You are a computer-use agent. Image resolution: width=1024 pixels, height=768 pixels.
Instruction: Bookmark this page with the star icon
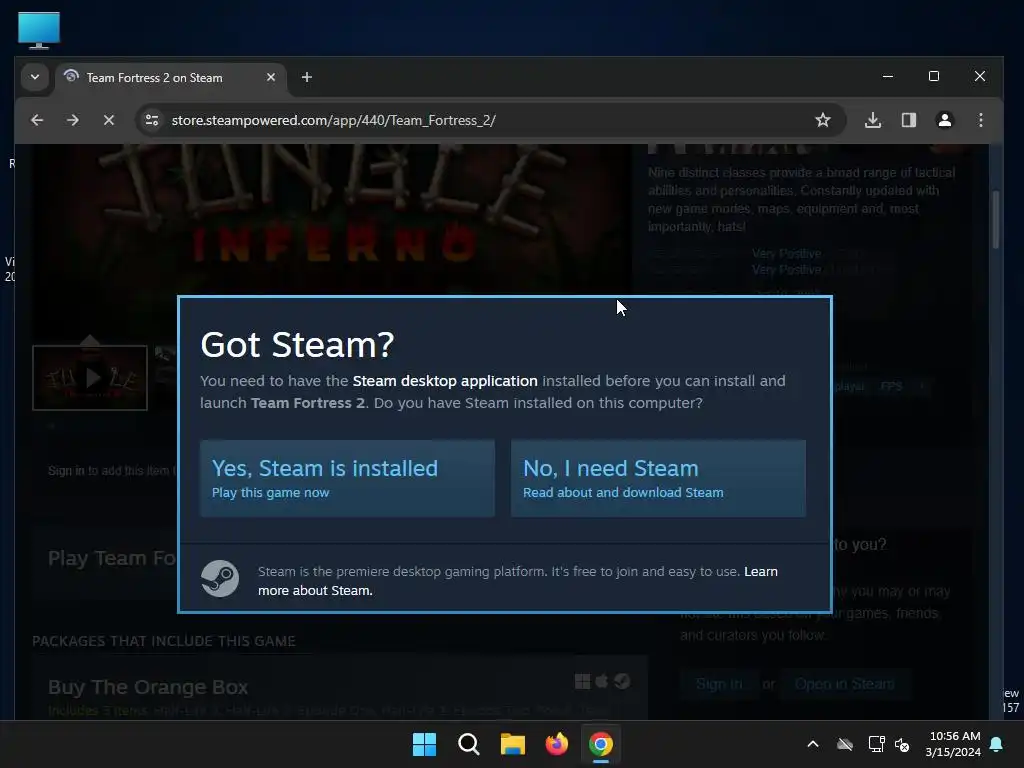coord(823,120)
